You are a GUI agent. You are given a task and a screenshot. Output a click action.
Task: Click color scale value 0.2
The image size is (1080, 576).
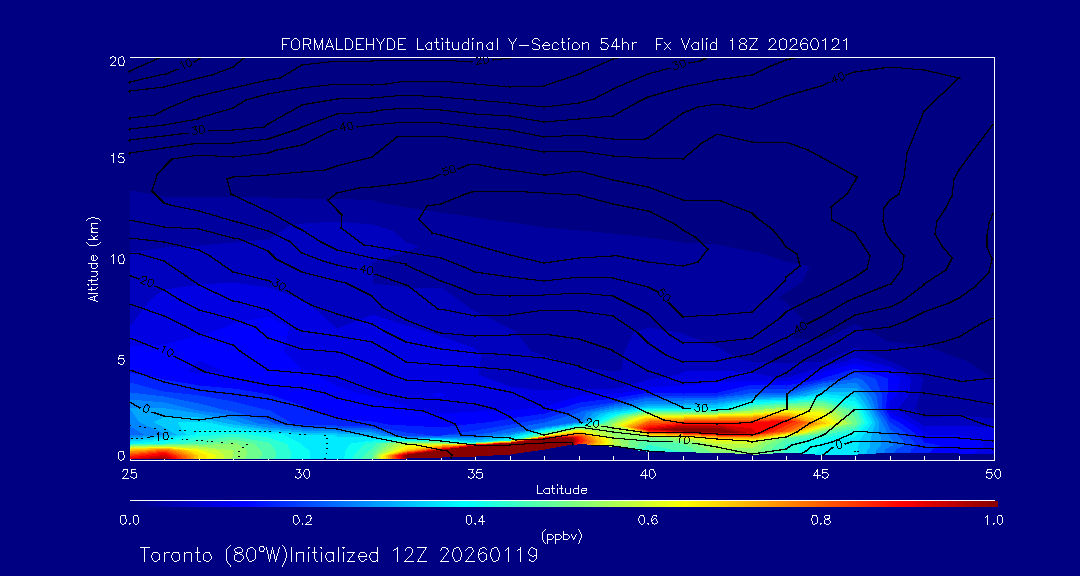pyautogui.click(x=302, y=520)
